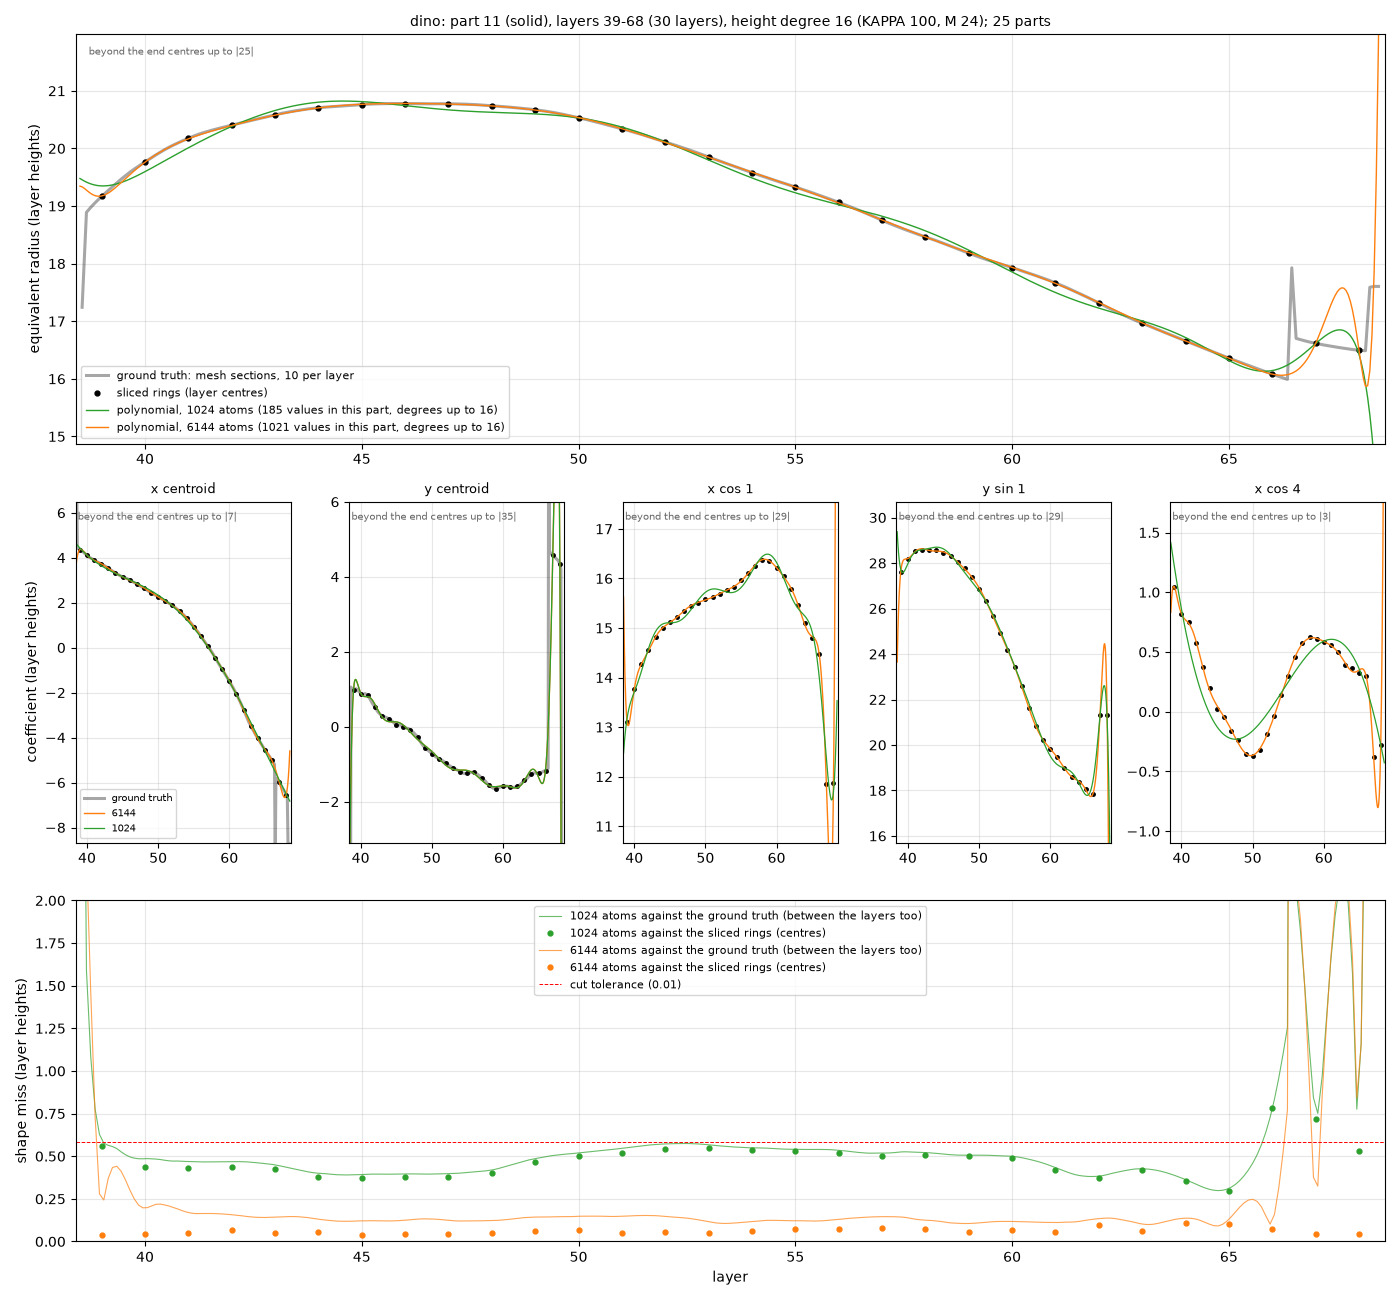Screen dimensions: 1400x1300
Task: Click the "y centroid" subplot title
Action: pyautogui.click(x=457, y=489)
